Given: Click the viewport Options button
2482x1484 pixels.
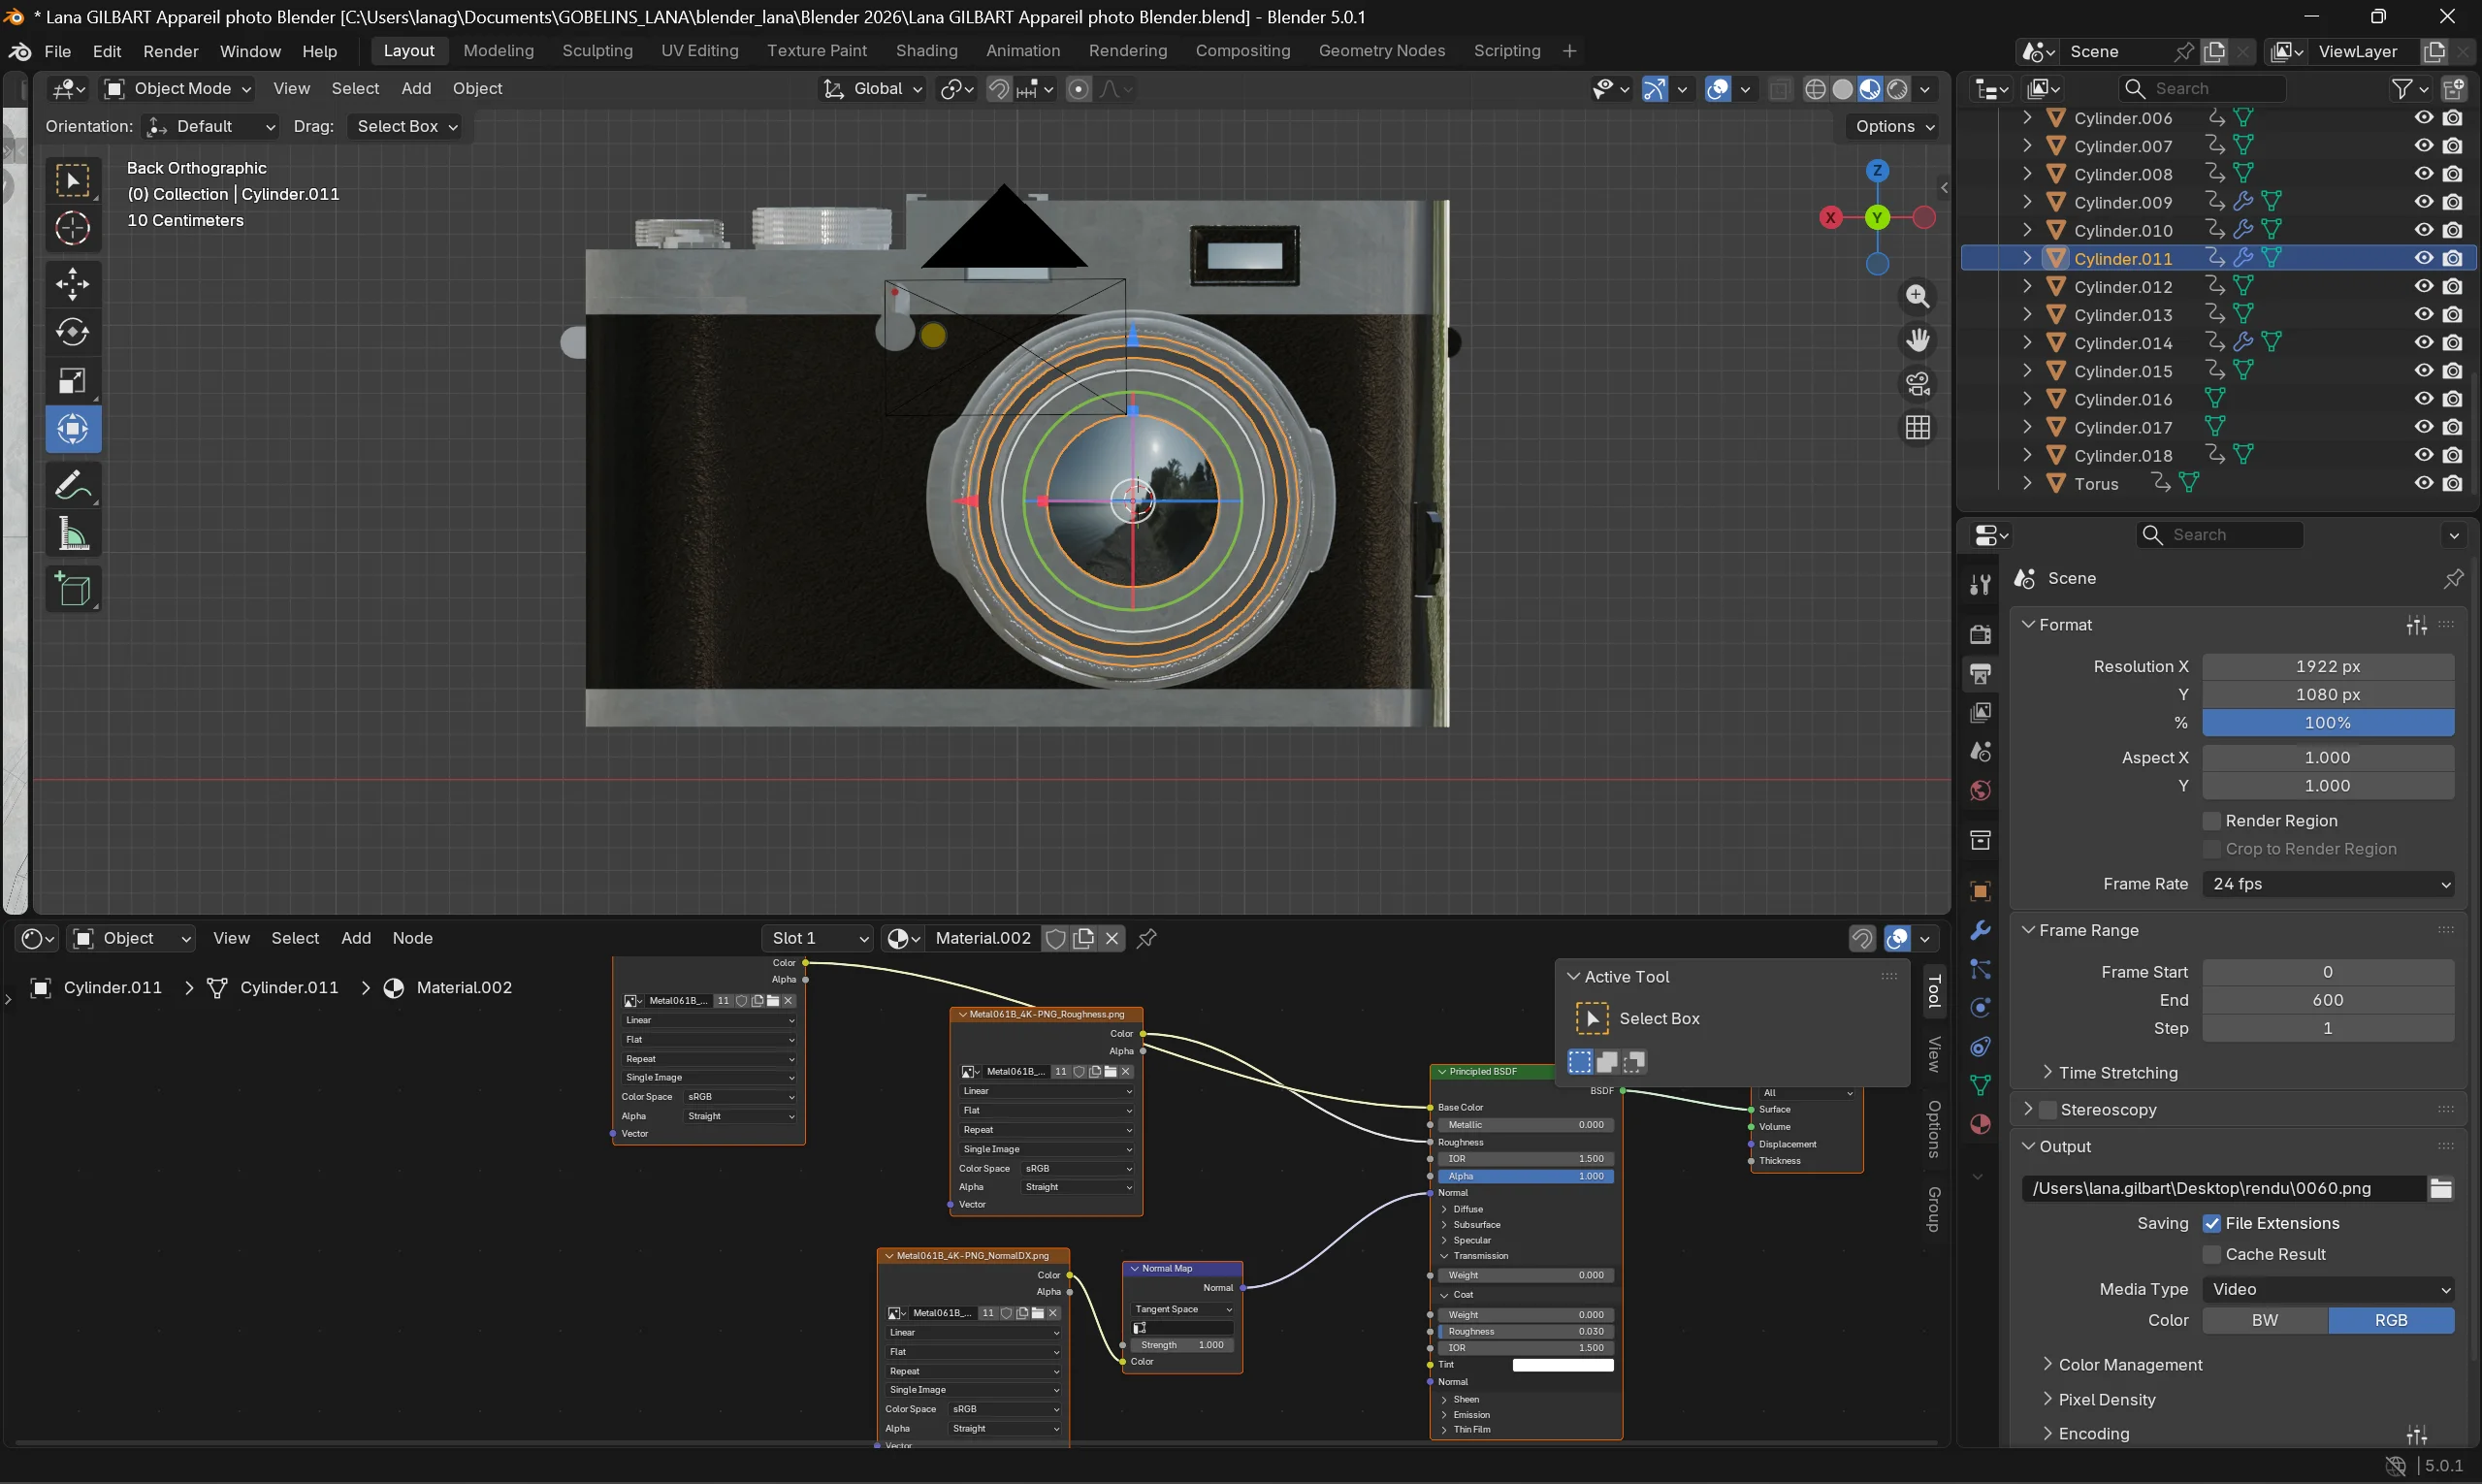Looking at the screenshot, I should 1892,126.
